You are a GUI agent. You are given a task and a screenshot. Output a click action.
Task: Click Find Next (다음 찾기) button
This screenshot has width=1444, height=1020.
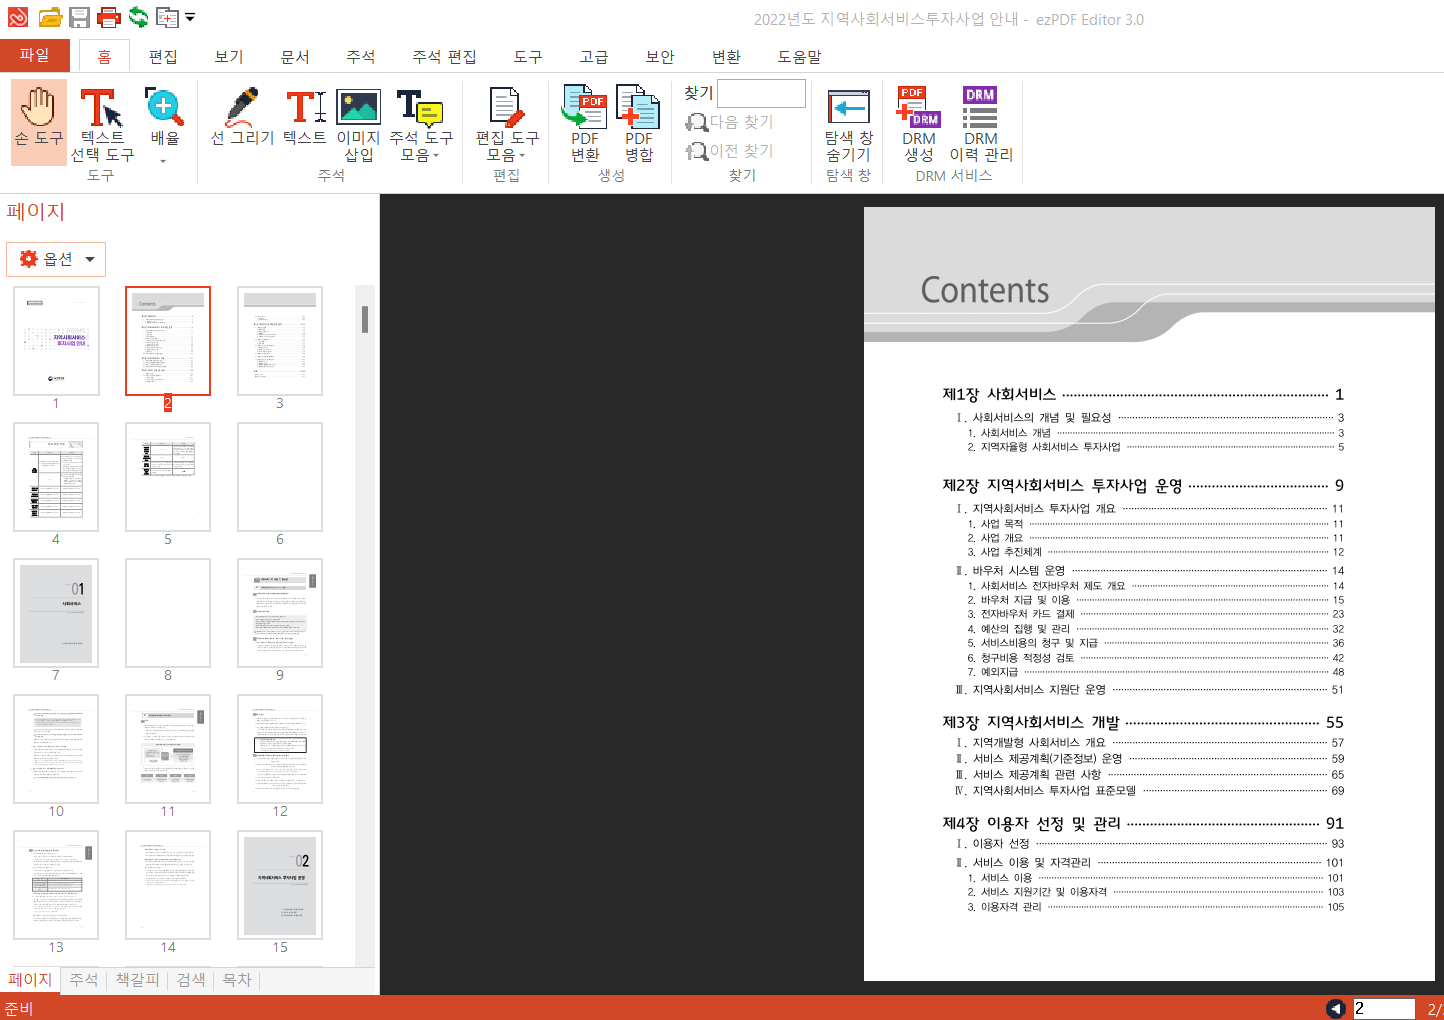pos(729,122)
